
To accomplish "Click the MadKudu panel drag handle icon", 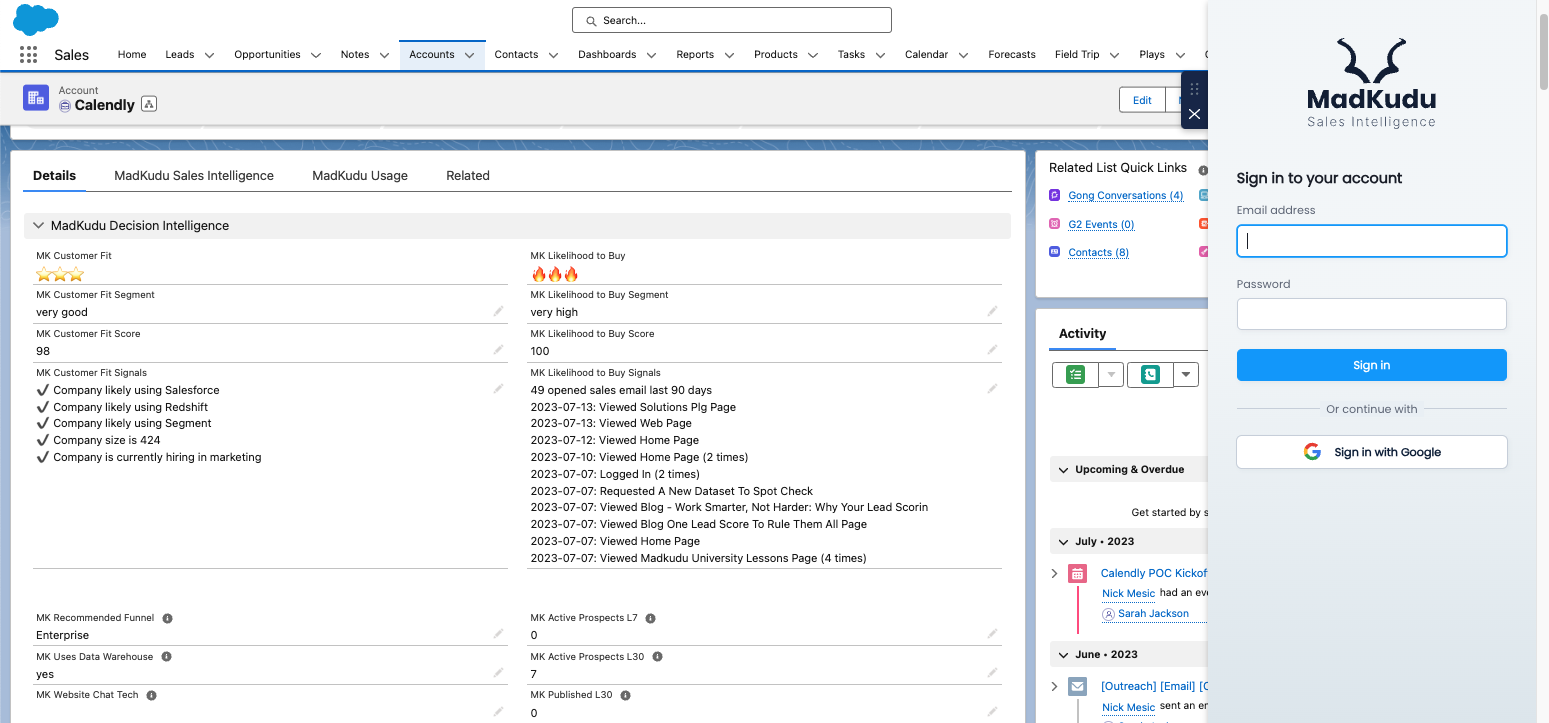I will 1194,89.
